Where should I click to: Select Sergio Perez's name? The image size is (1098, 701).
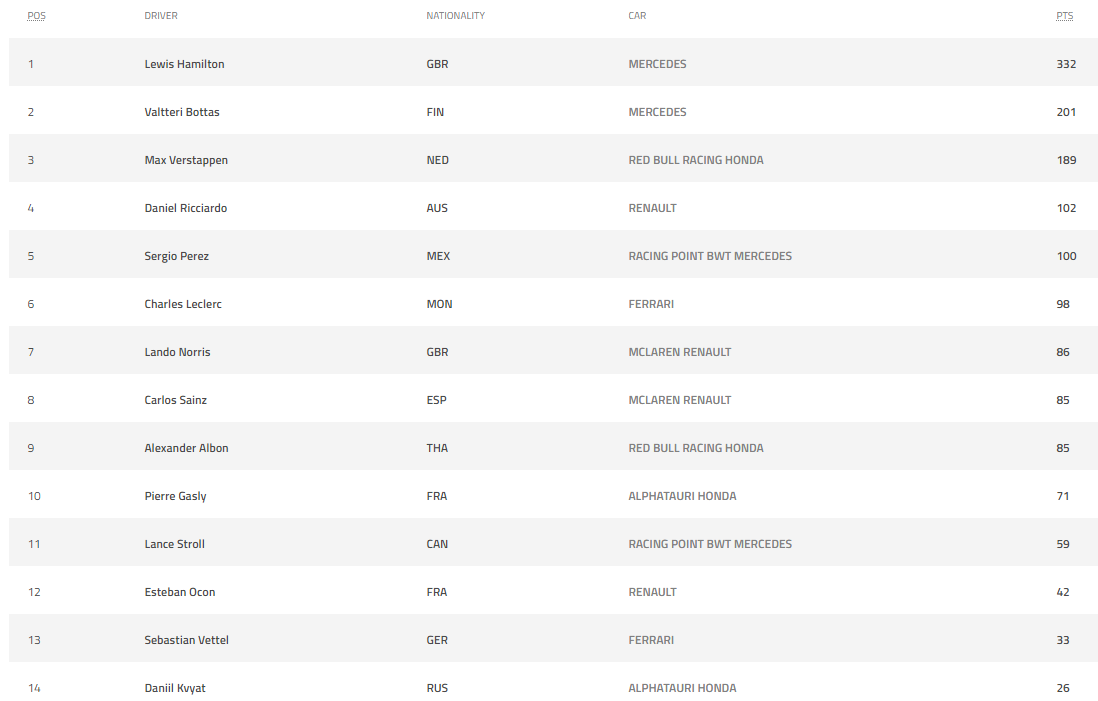coord(176,256)
